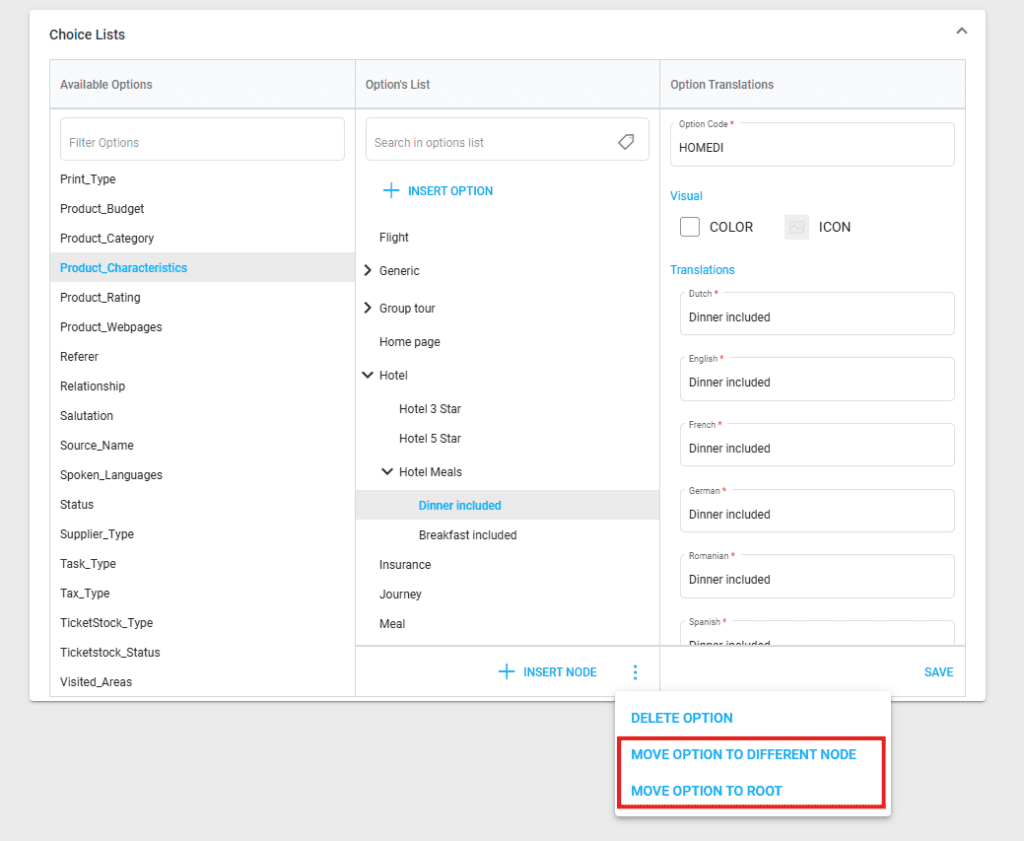The width and height of the screenshot is (1024, 841).
Task: Expand the Generic node
Action: tap(367, 271)
